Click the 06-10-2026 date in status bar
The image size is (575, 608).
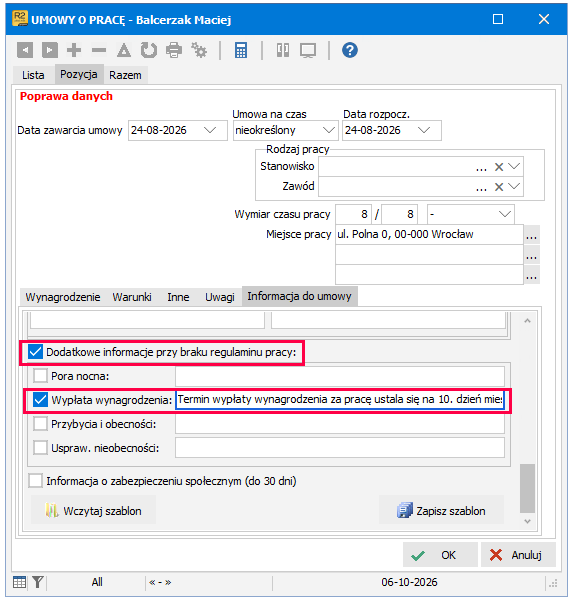409,582
